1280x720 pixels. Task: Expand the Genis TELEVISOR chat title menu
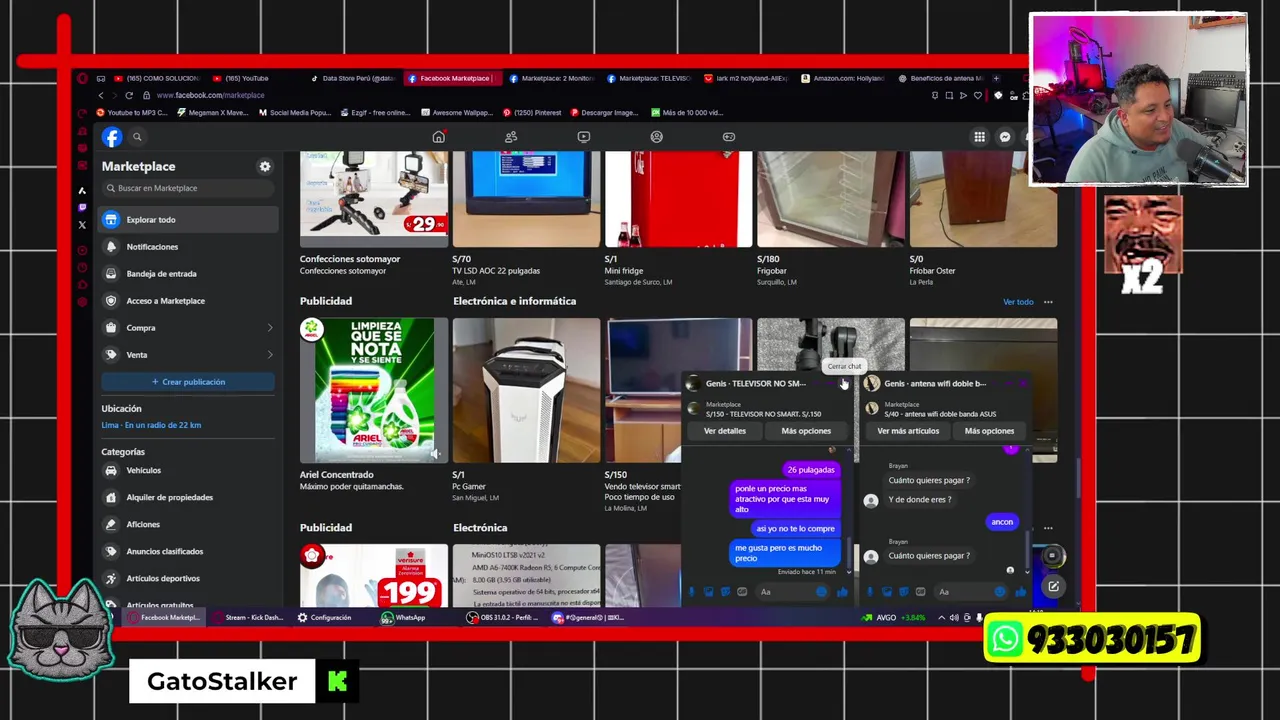point(755,383)
